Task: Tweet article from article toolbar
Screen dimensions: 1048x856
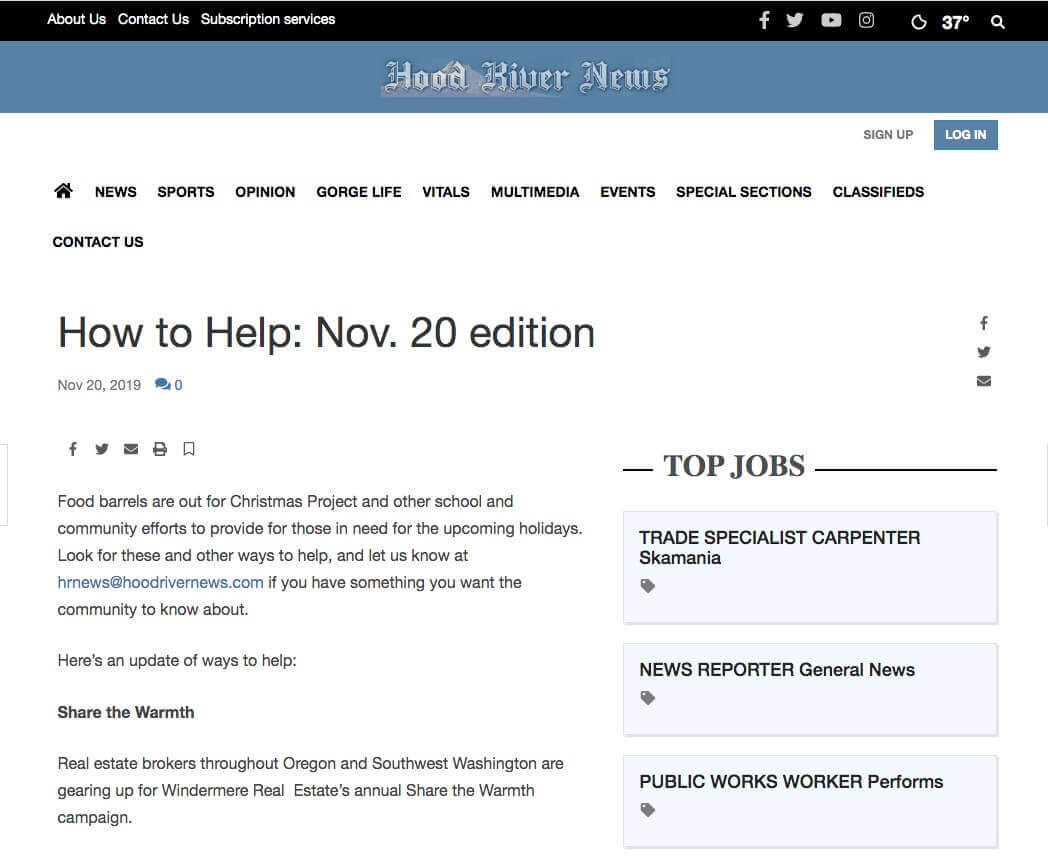Action: coord(102,449)
